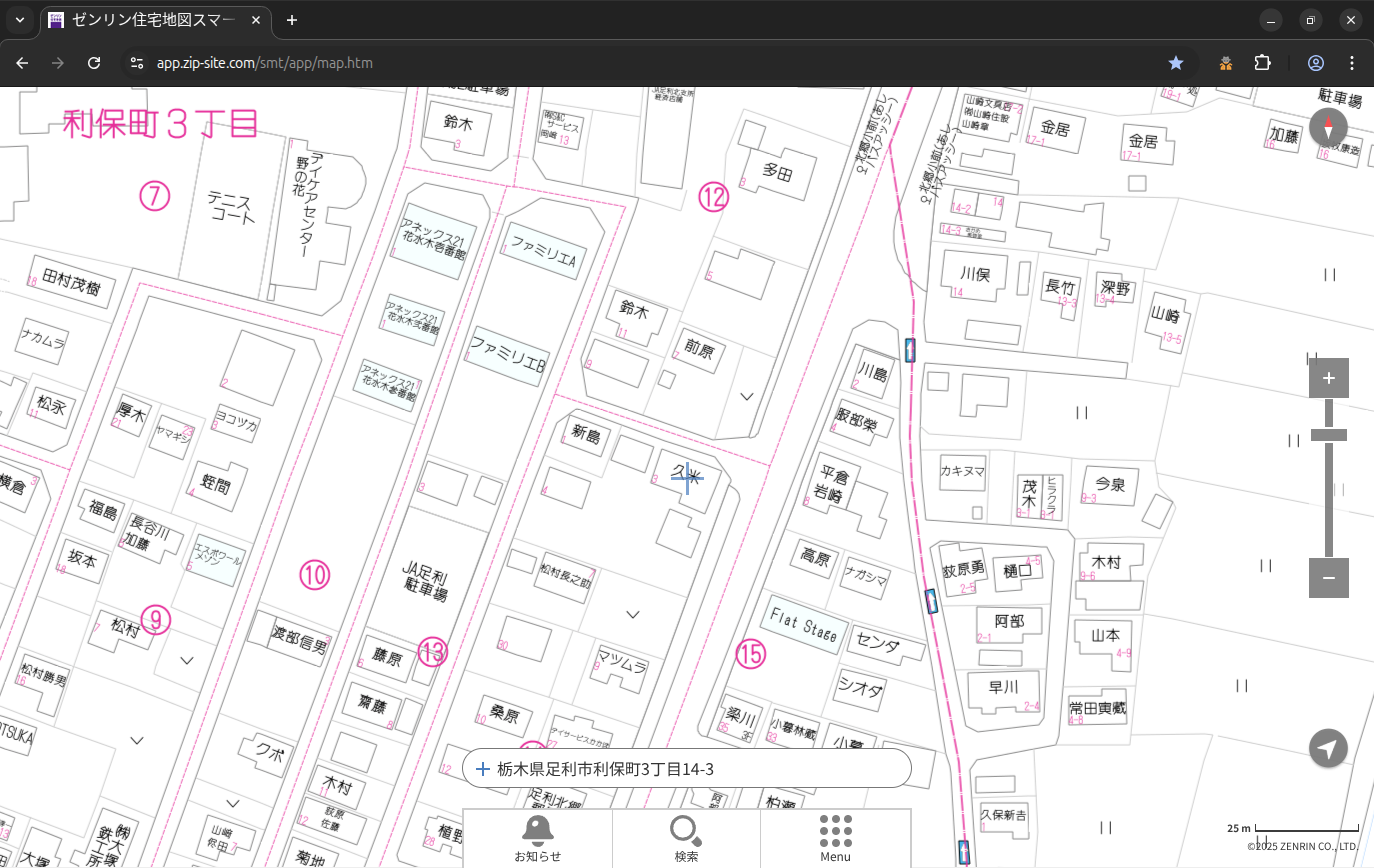The image size is (1374, 868).
Task: Click the current location arrow button
Action: pyautogui.click(x=1328, y=748)
